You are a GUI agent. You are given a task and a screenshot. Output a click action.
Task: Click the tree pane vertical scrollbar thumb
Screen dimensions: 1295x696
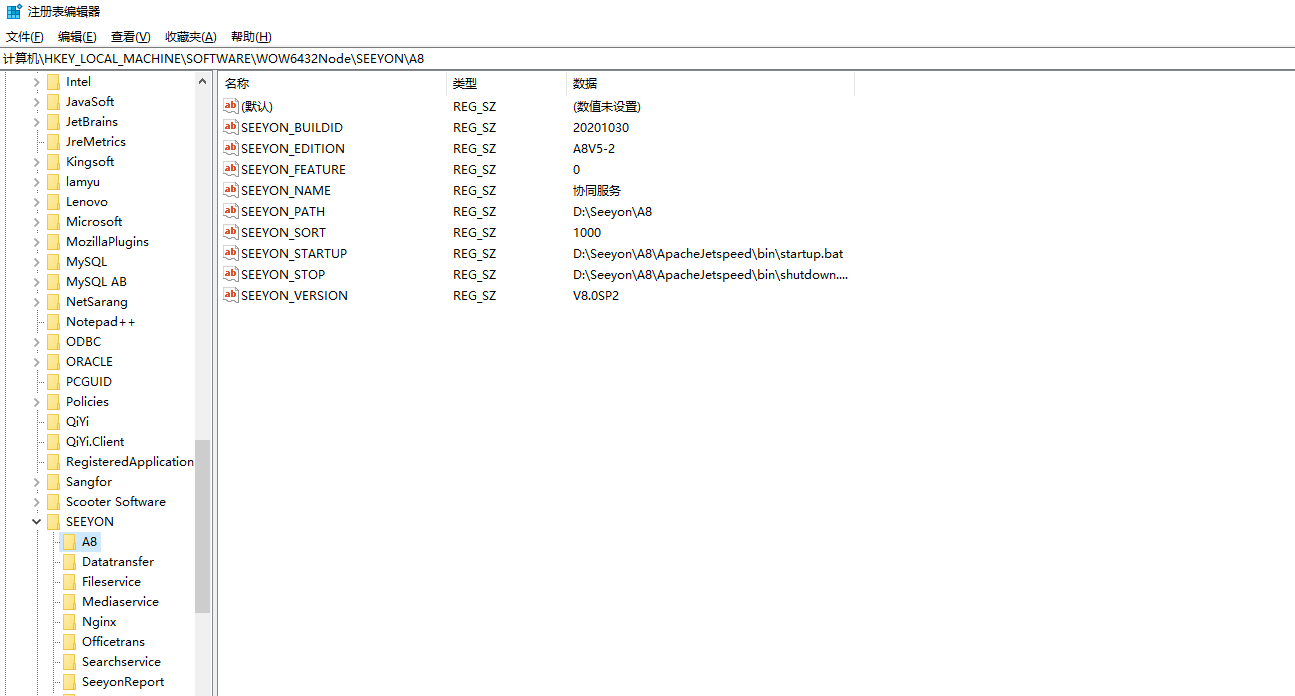click(203, 526)
